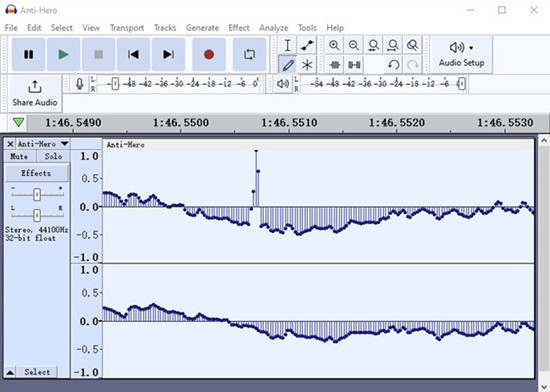
Task: Click the track Select button
Action: click(37, 372)
